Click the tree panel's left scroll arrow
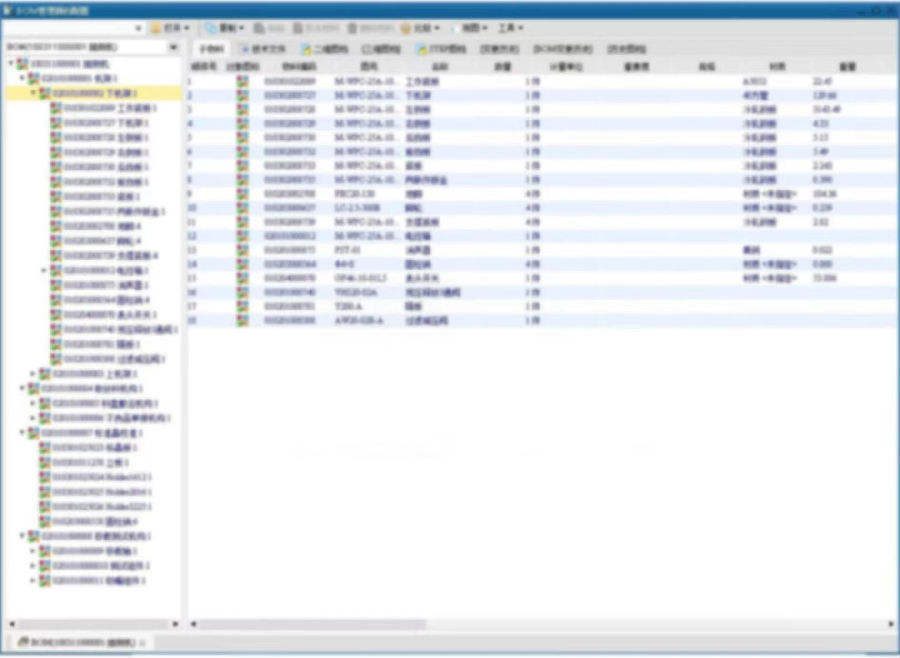The height and width of the screenshot is (658, 900). pyautogui.click(x=12, y=624)
